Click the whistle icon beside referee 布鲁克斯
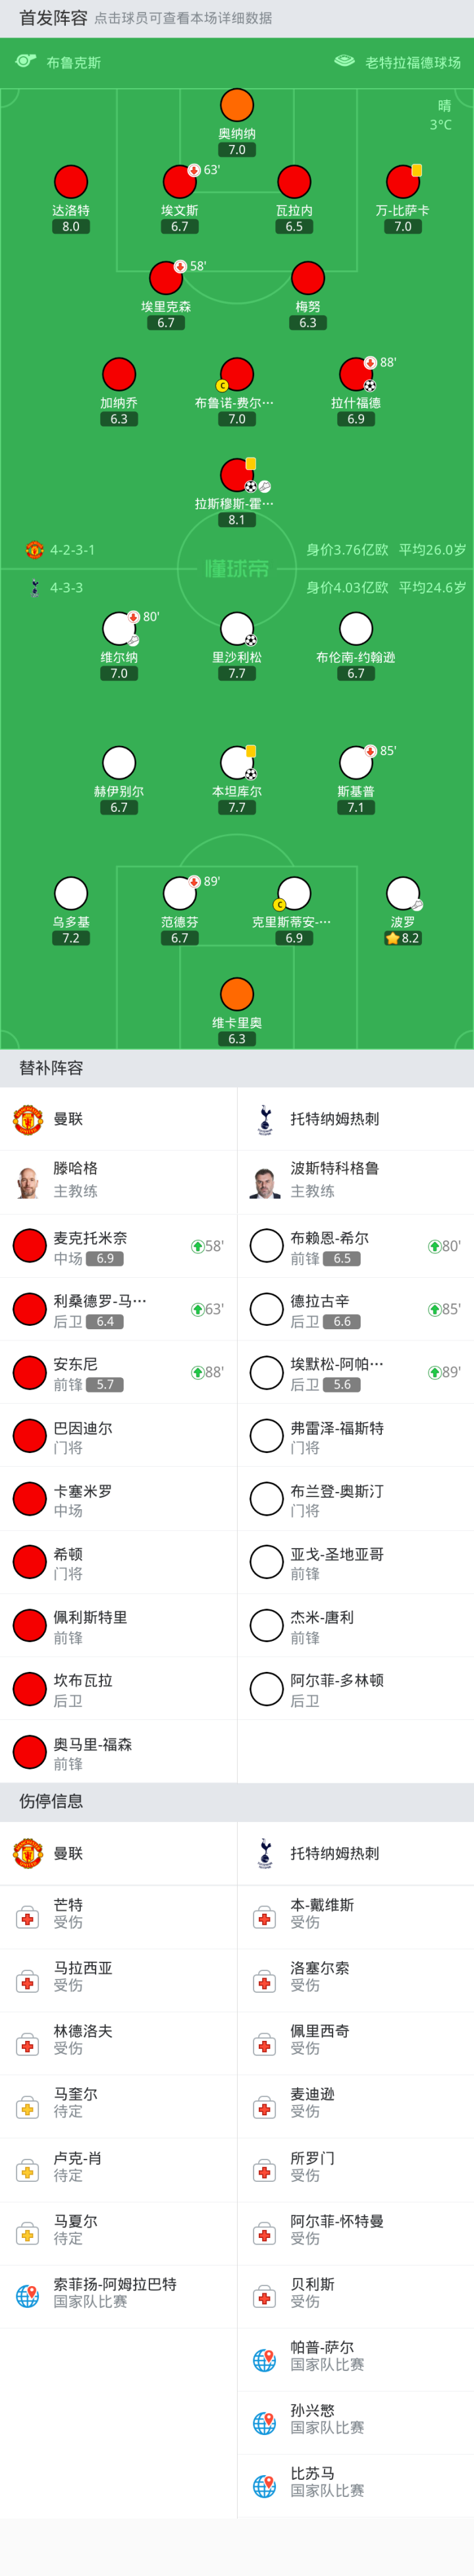This screenshot has width=474, height=2576. 25,62
